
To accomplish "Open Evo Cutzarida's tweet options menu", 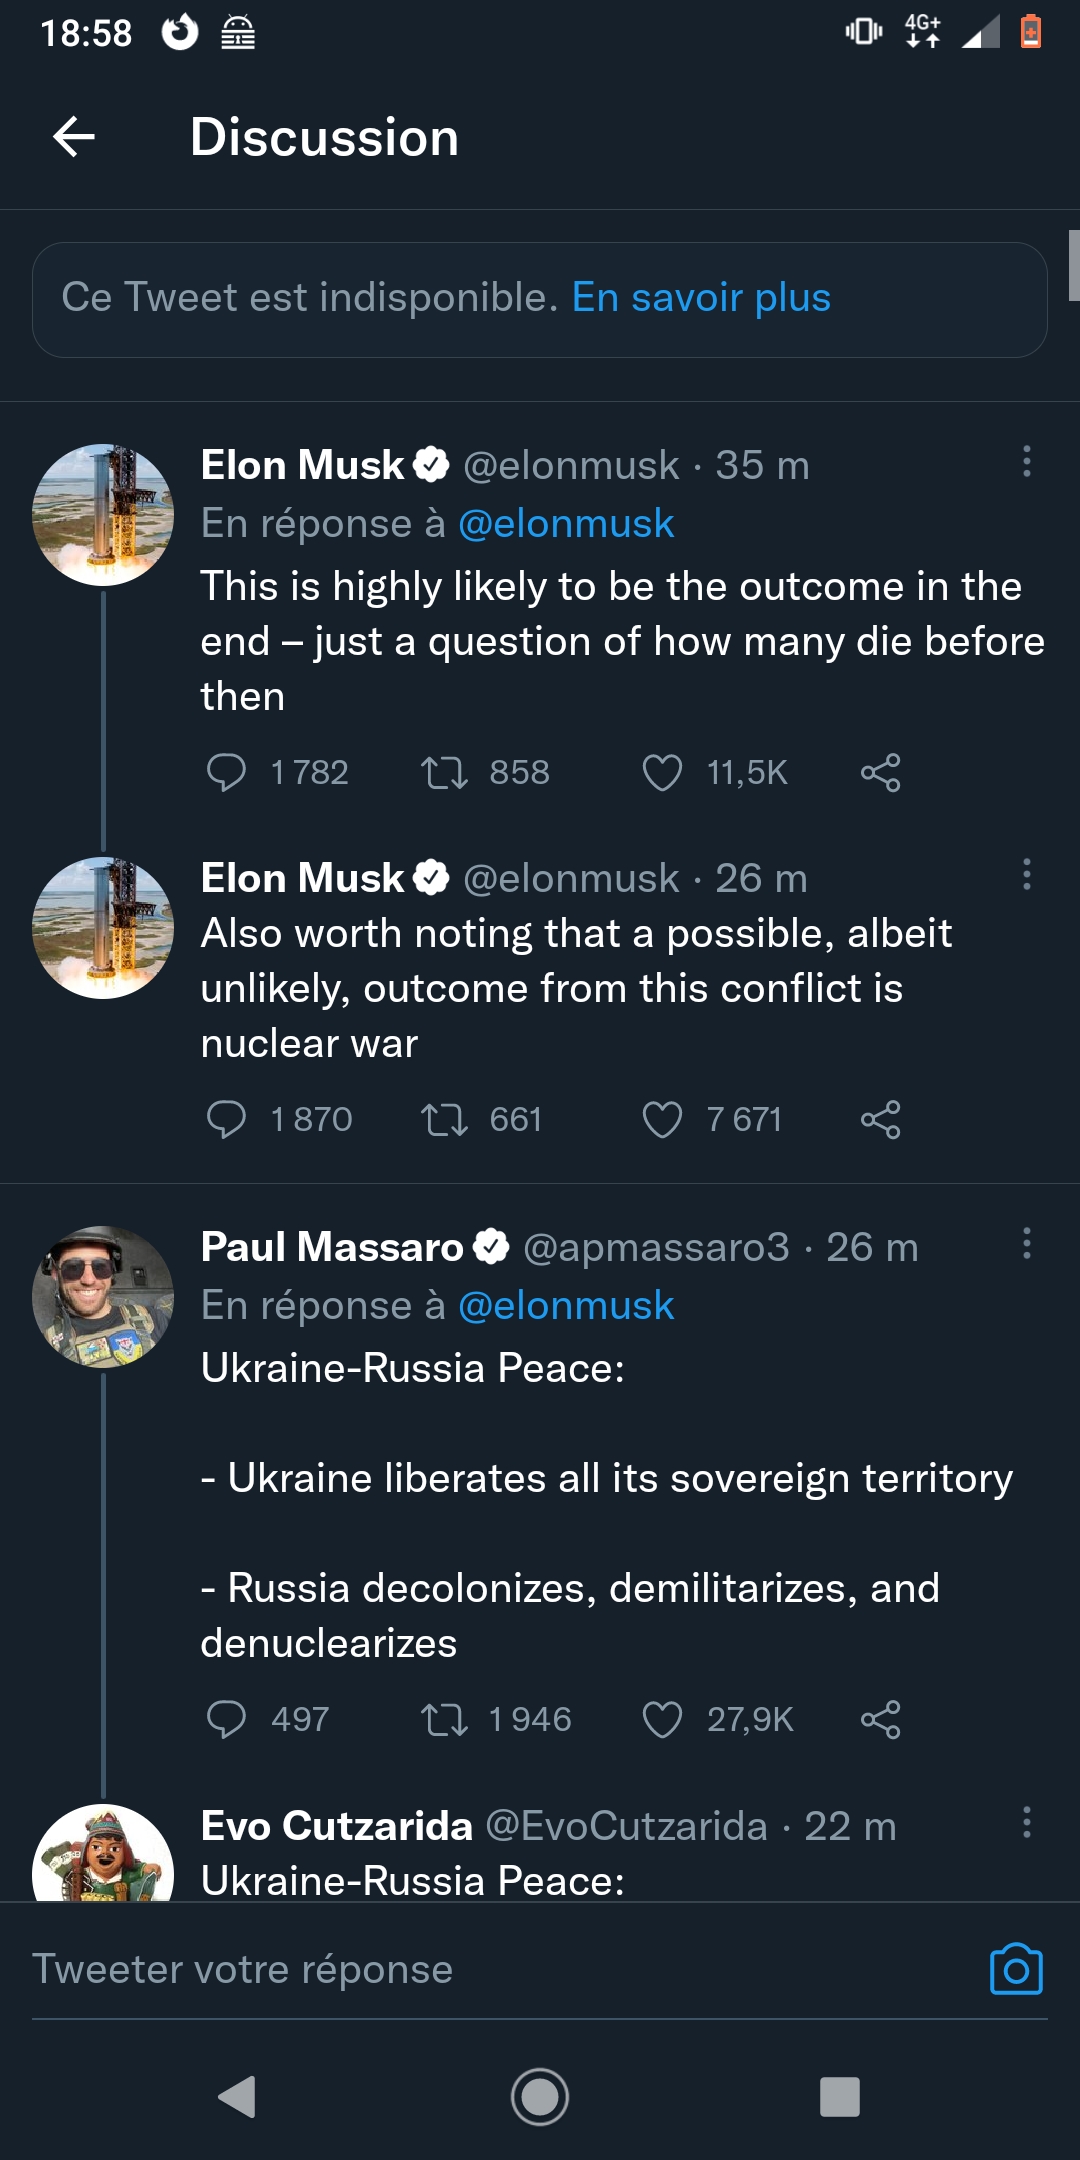I will point(1026,1823).
